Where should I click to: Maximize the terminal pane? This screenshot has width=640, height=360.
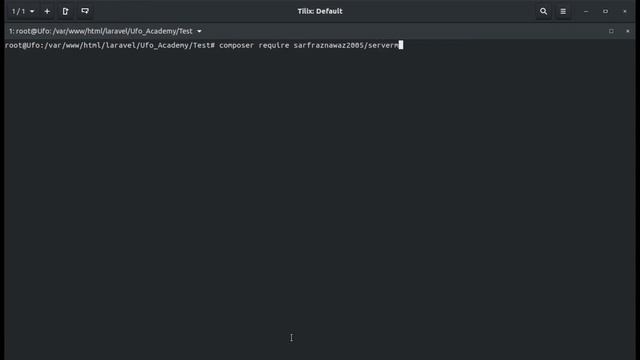click(x=611, y=31)
